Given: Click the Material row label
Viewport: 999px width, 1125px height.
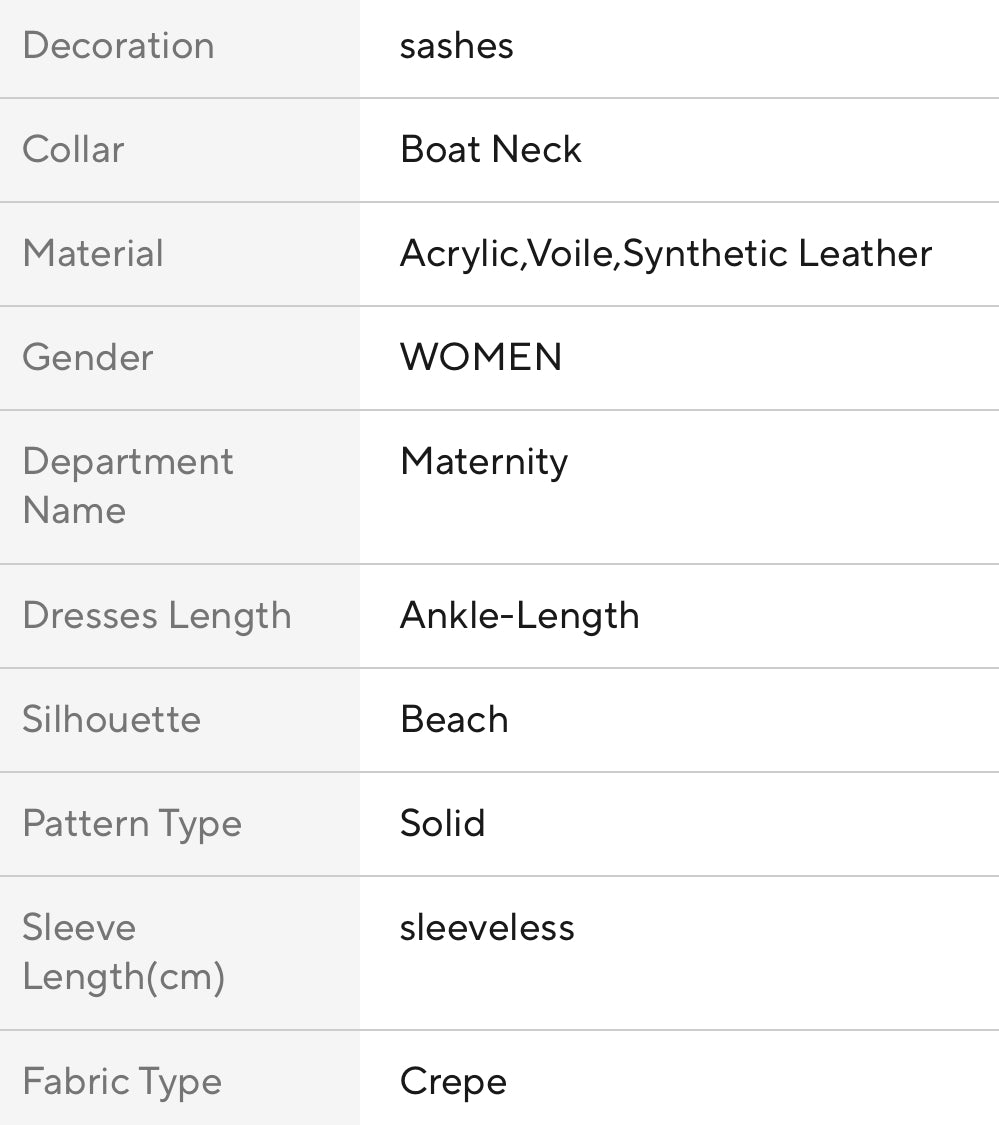Looking at the screenshot, I should [x=92, y=254].
